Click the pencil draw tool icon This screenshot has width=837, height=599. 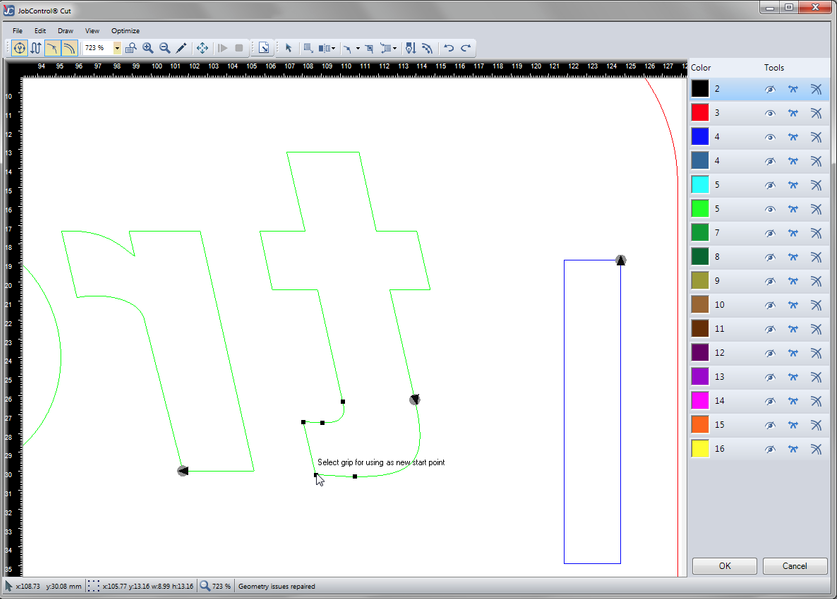(181, 48)
